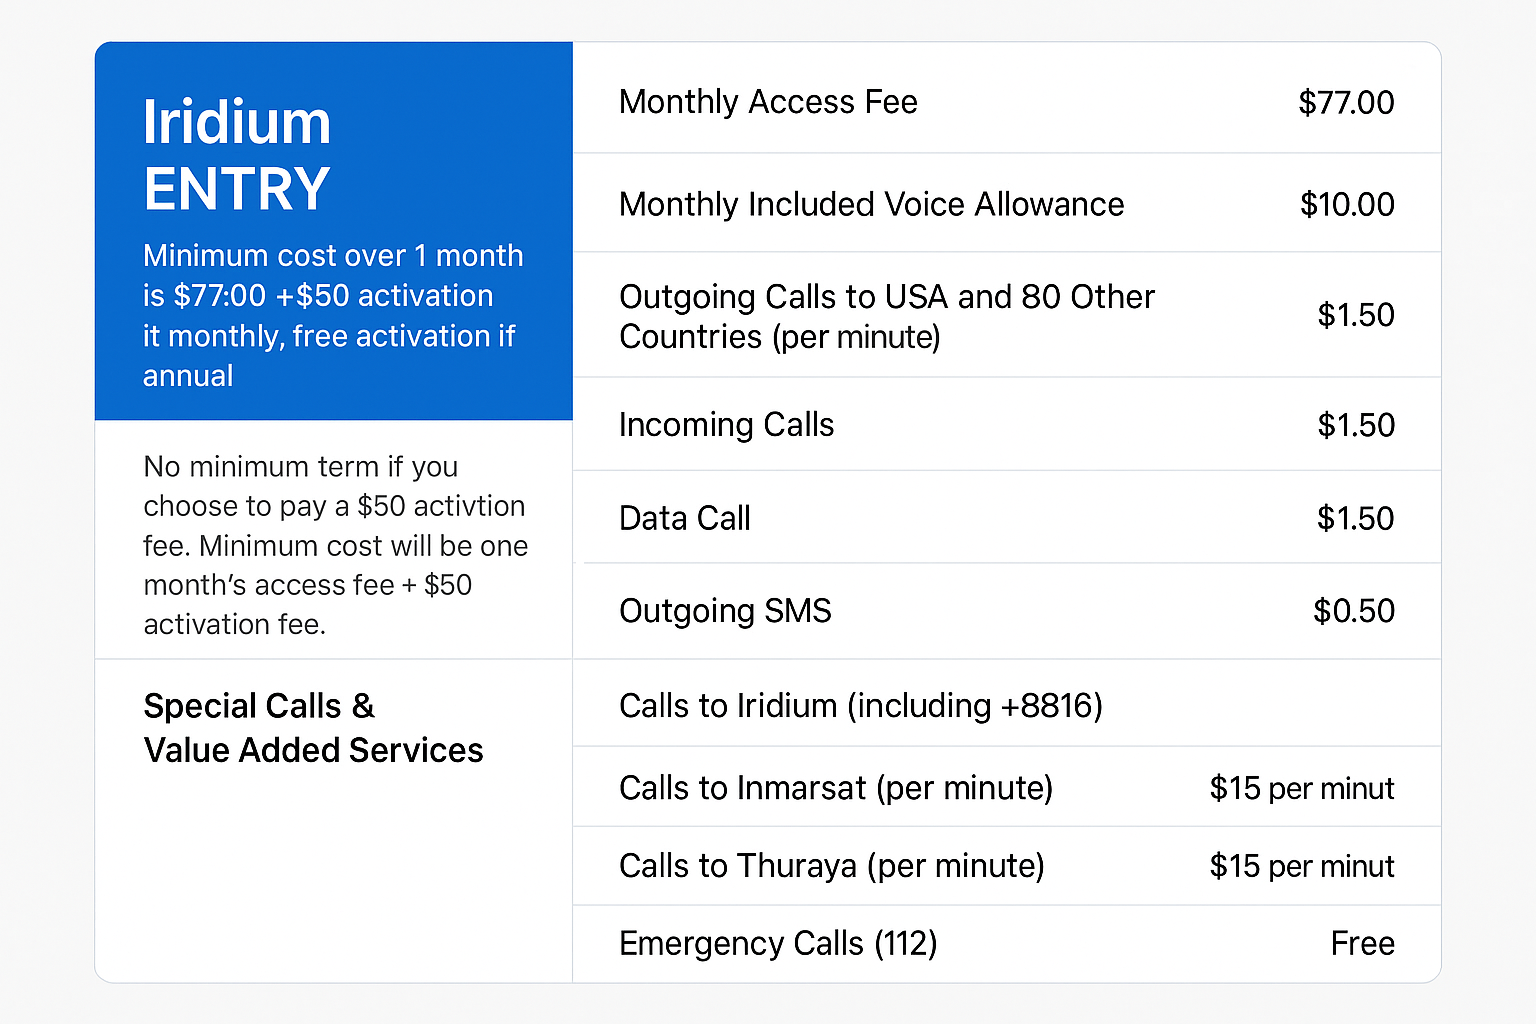Select the 'Free' emergency calls value

pos(1362,943)
